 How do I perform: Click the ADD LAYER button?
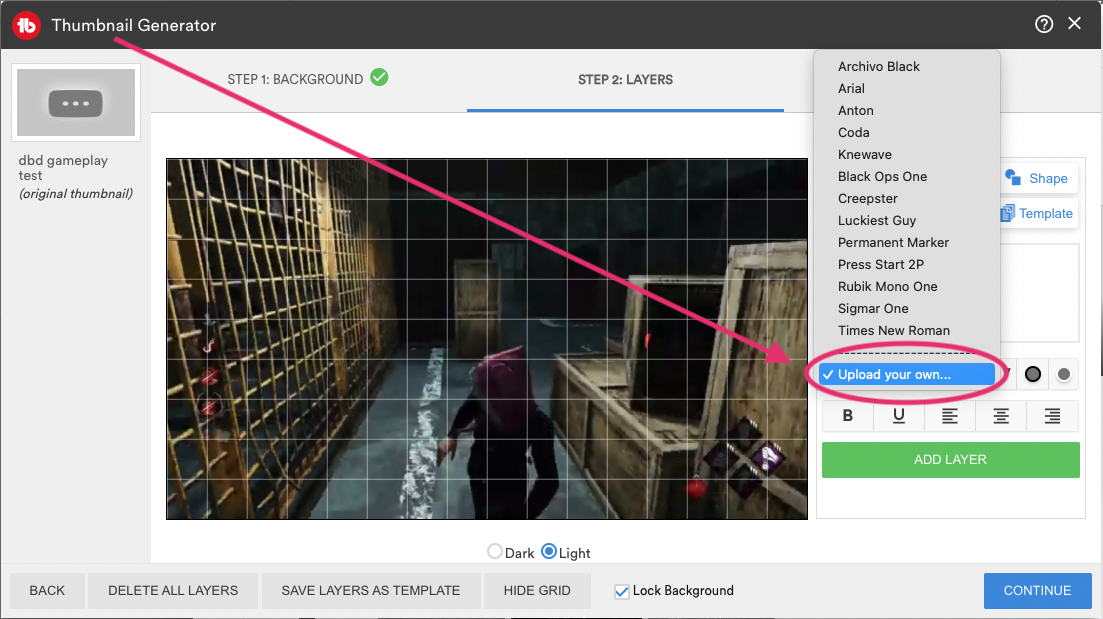(950, 459)
